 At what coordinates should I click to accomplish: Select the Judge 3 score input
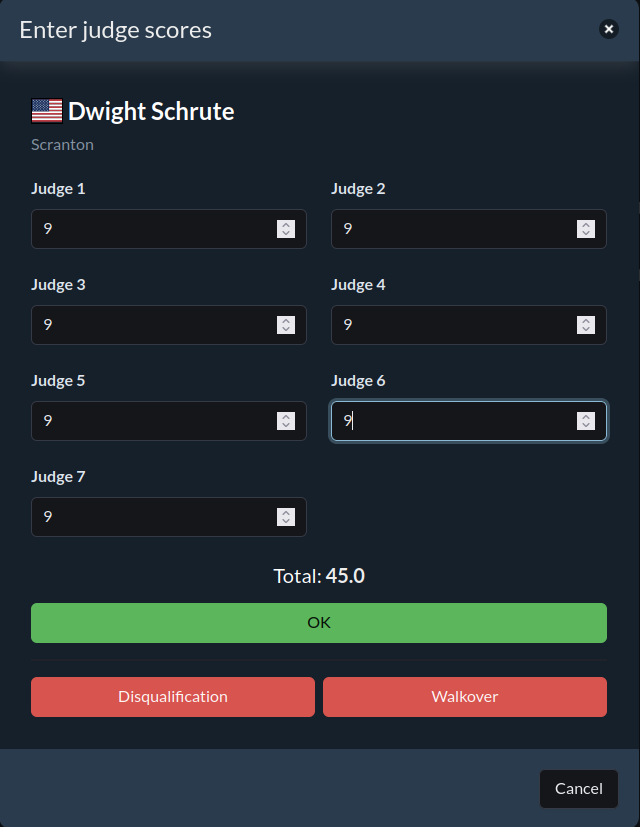coord(150,325)
